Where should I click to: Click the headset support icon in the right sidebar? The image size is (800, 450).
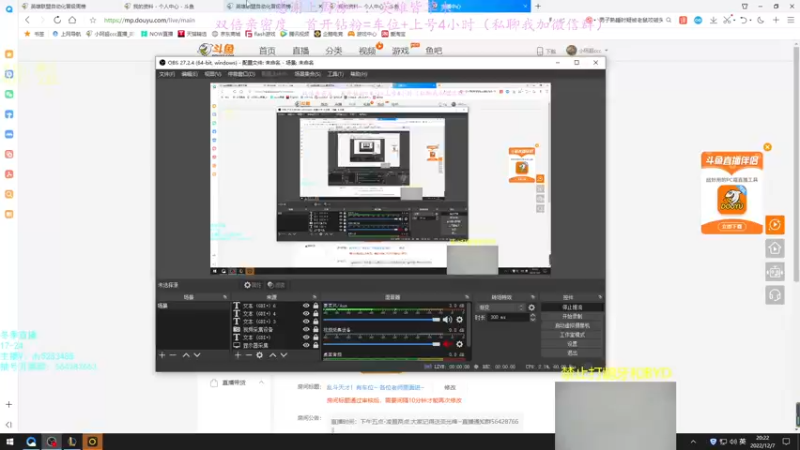pos(774,295)
